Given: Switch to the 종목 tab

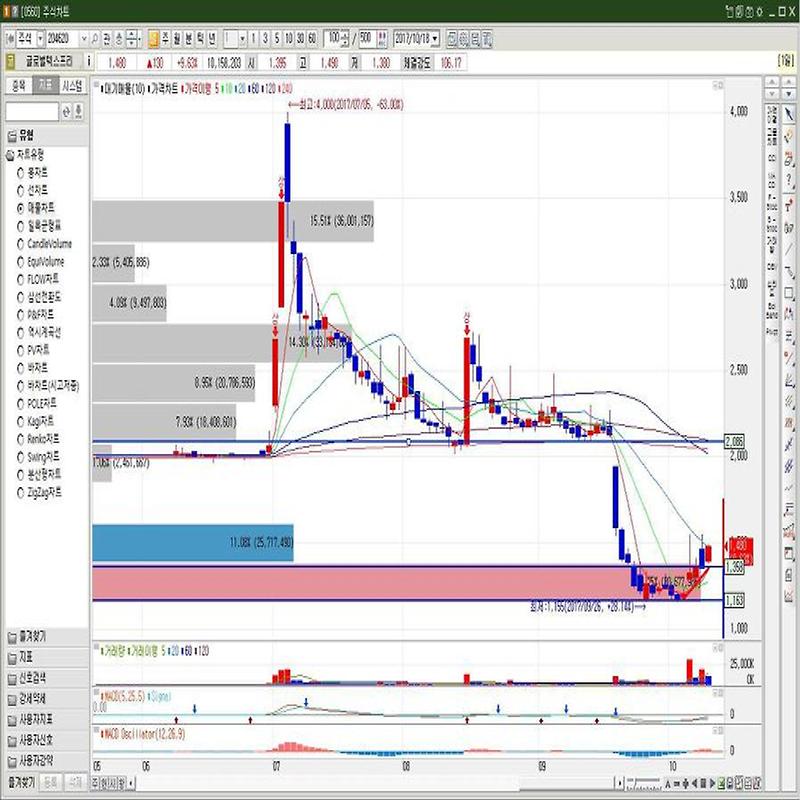Looking at the screenshot, I should (x=19, y=86).
